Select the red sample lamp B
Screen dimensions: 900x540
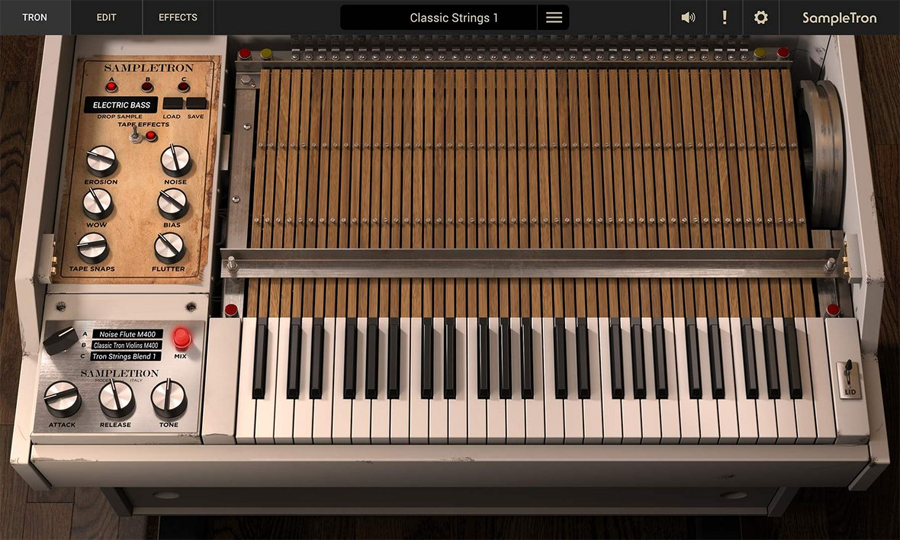click(x=148, y=87)
